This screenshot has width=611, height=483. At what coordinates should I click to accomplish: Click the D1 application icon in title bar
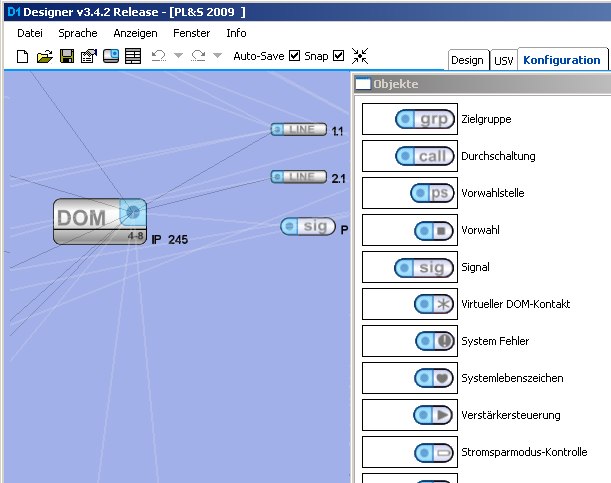(14, 12)
